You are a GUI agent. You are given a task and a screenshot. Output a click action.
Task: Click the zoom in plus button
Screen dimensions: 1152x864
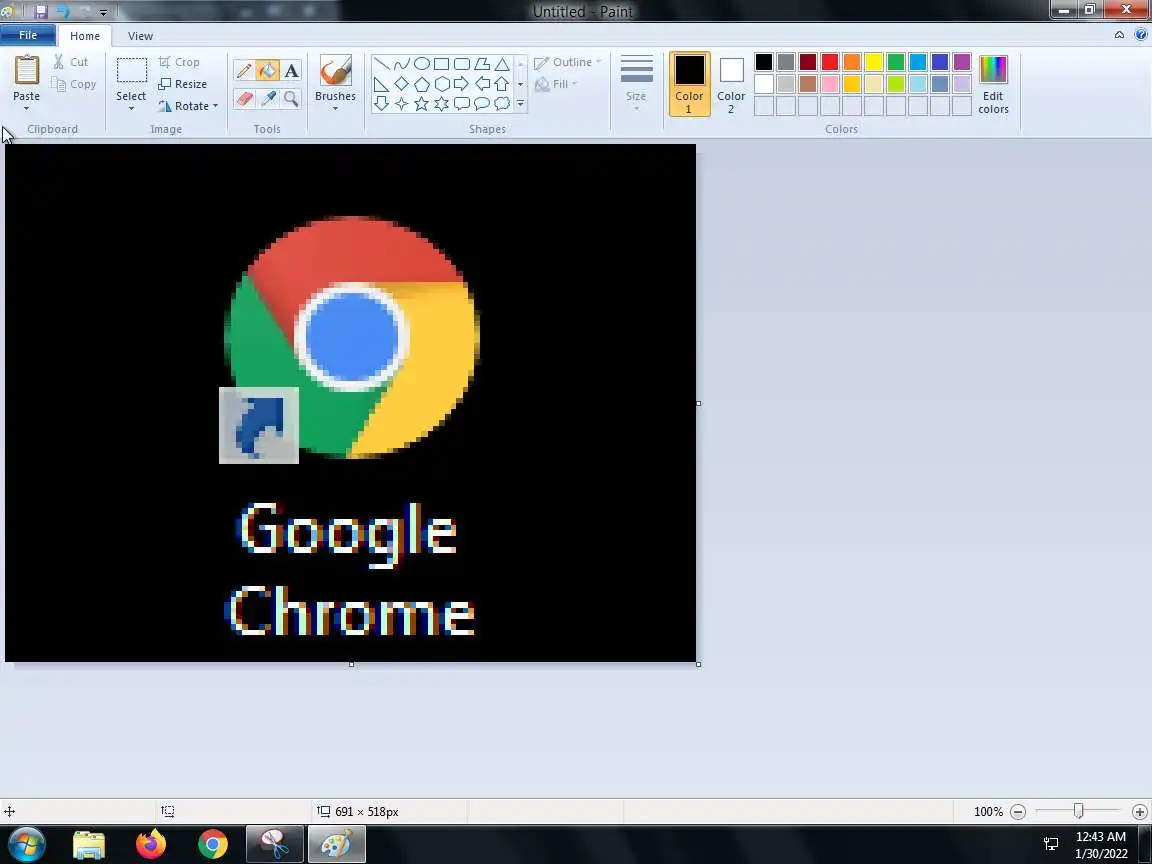click(x=1140, y=812)
